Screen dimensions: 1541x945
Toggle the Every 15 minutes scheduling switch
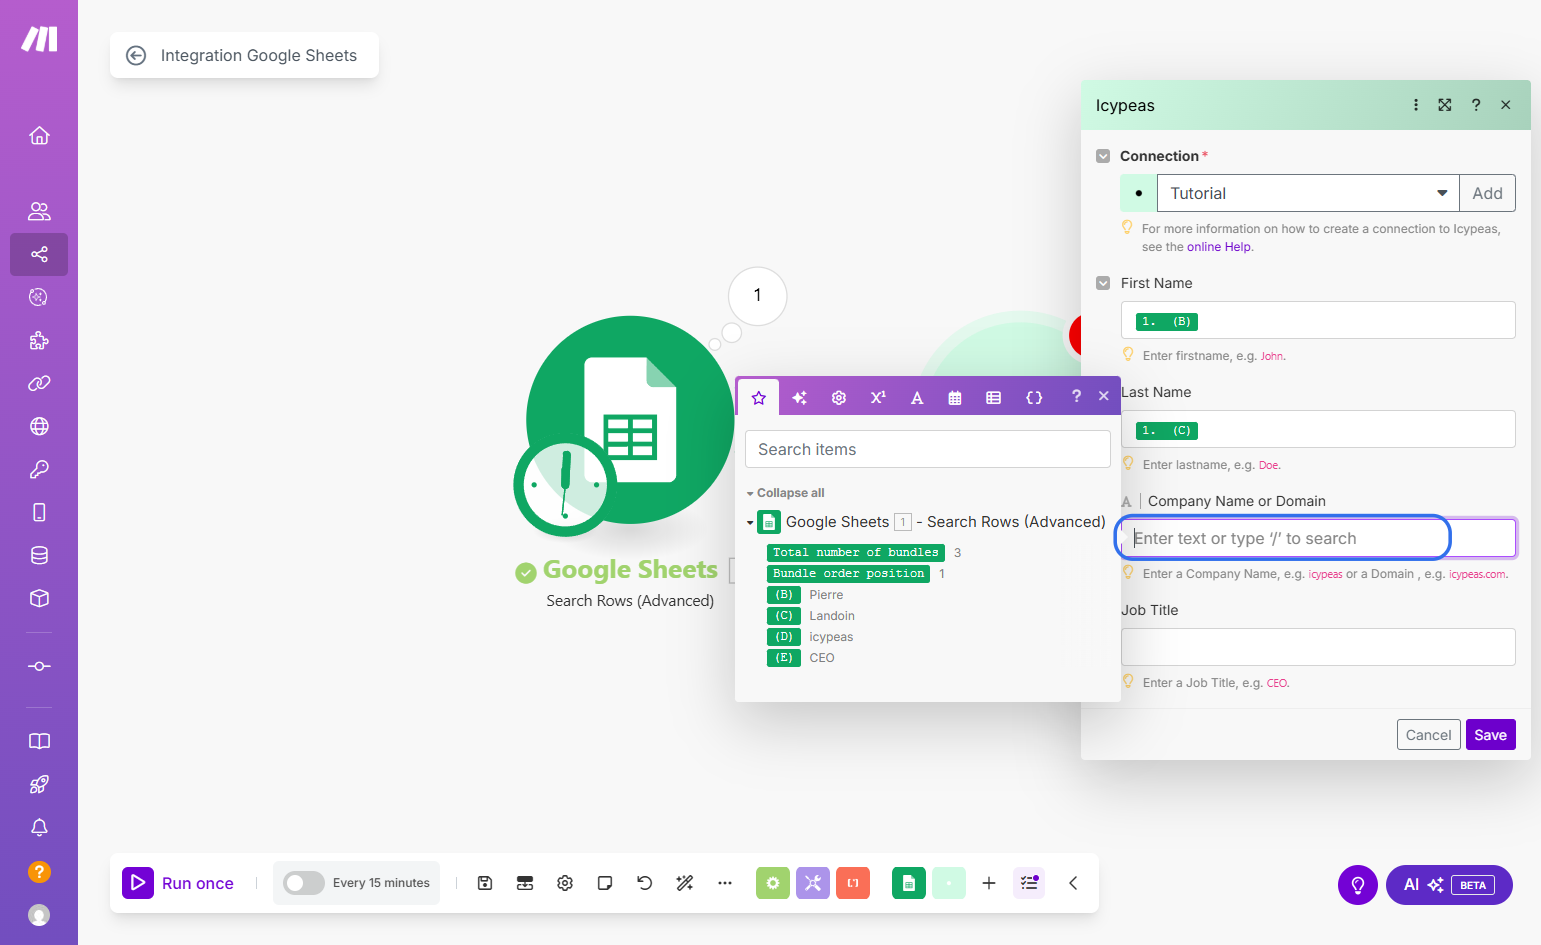click(x=303, y=883)
